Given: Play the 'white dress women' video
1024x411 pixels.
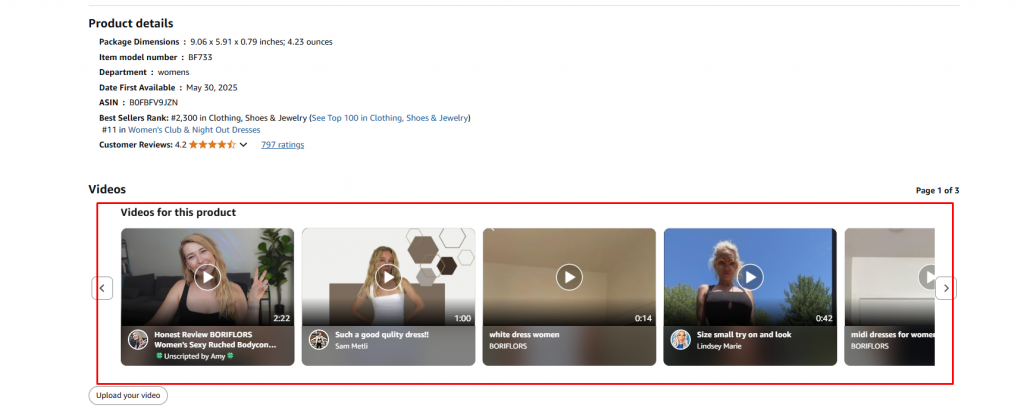Looking at the screenshot, I should (x=569, y=277).
